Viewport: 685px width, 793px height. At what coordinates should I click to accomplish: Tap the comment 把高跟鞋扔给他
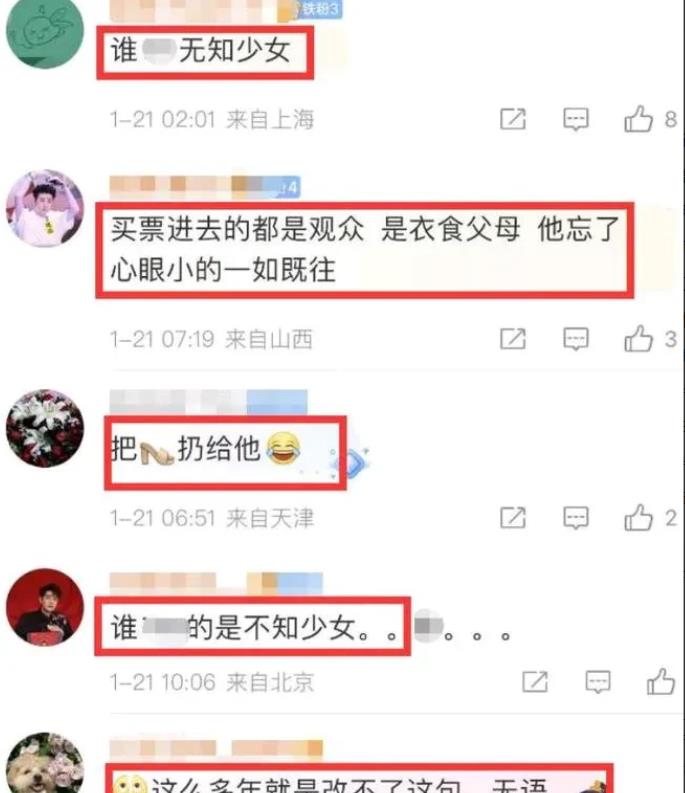tap(206, 449)
